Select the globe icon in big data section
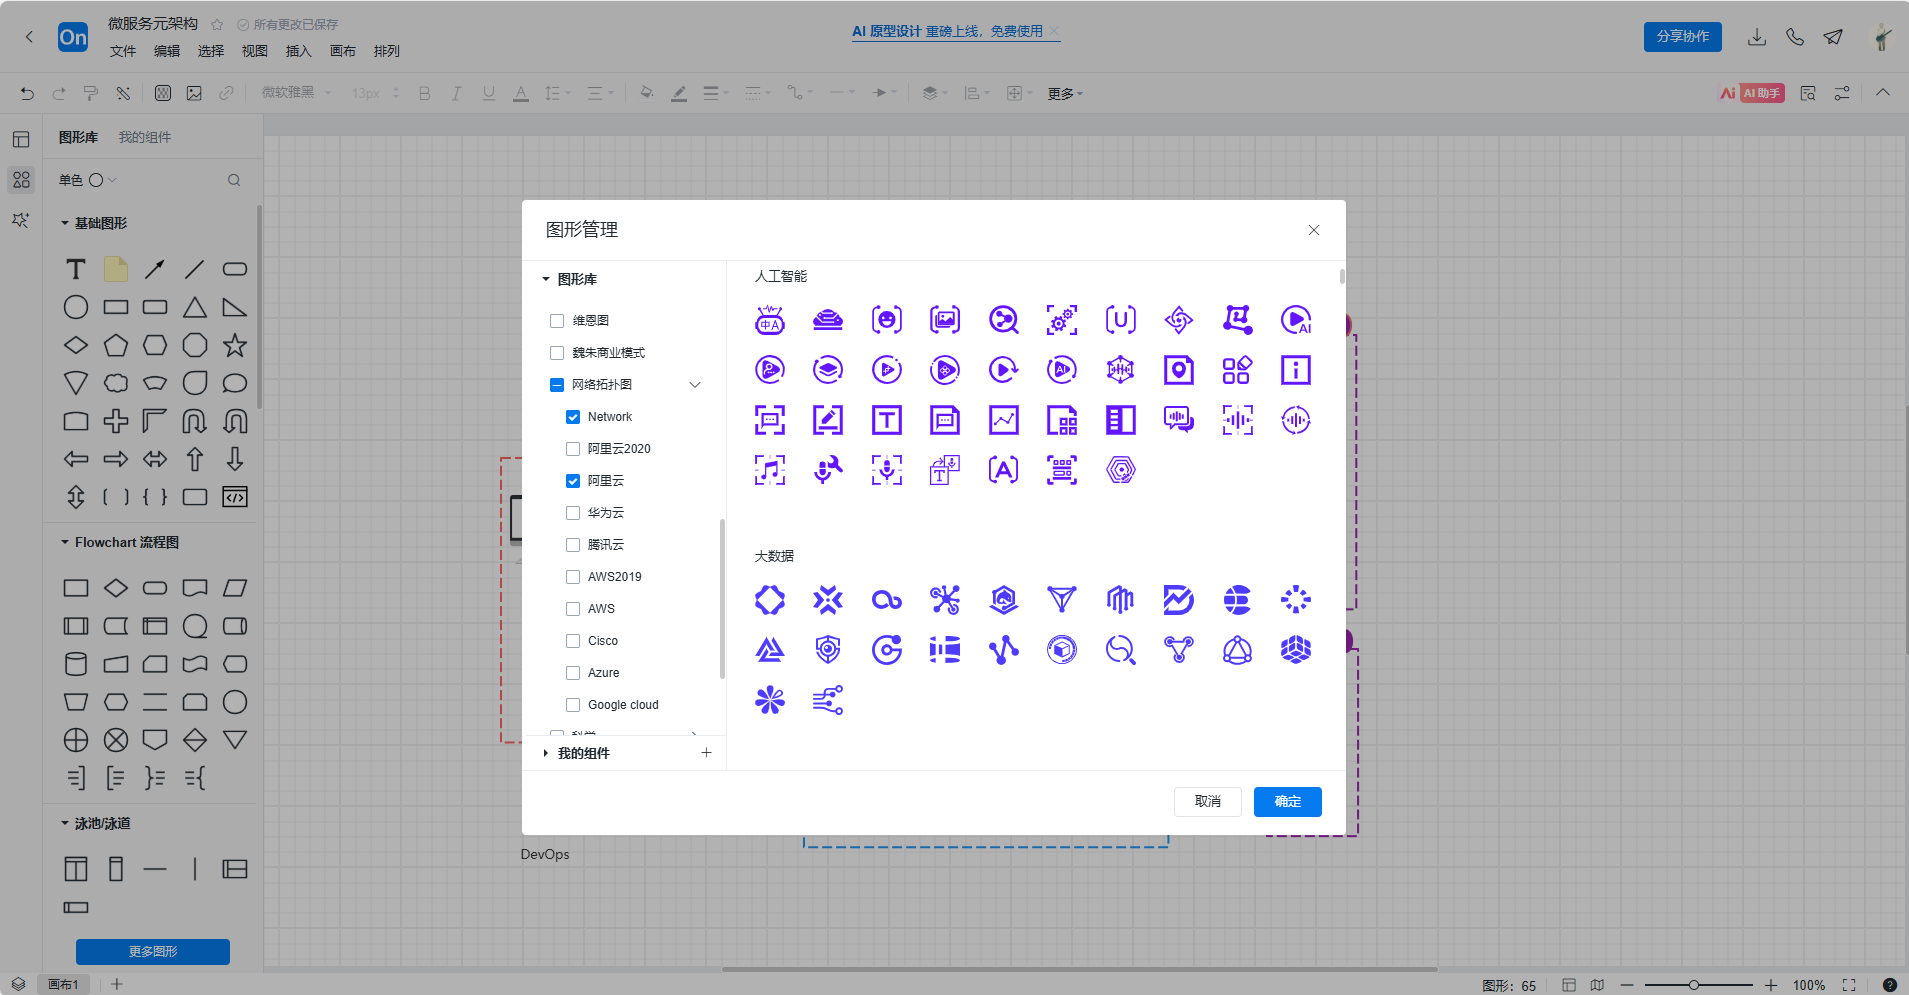 (1237, 600)
